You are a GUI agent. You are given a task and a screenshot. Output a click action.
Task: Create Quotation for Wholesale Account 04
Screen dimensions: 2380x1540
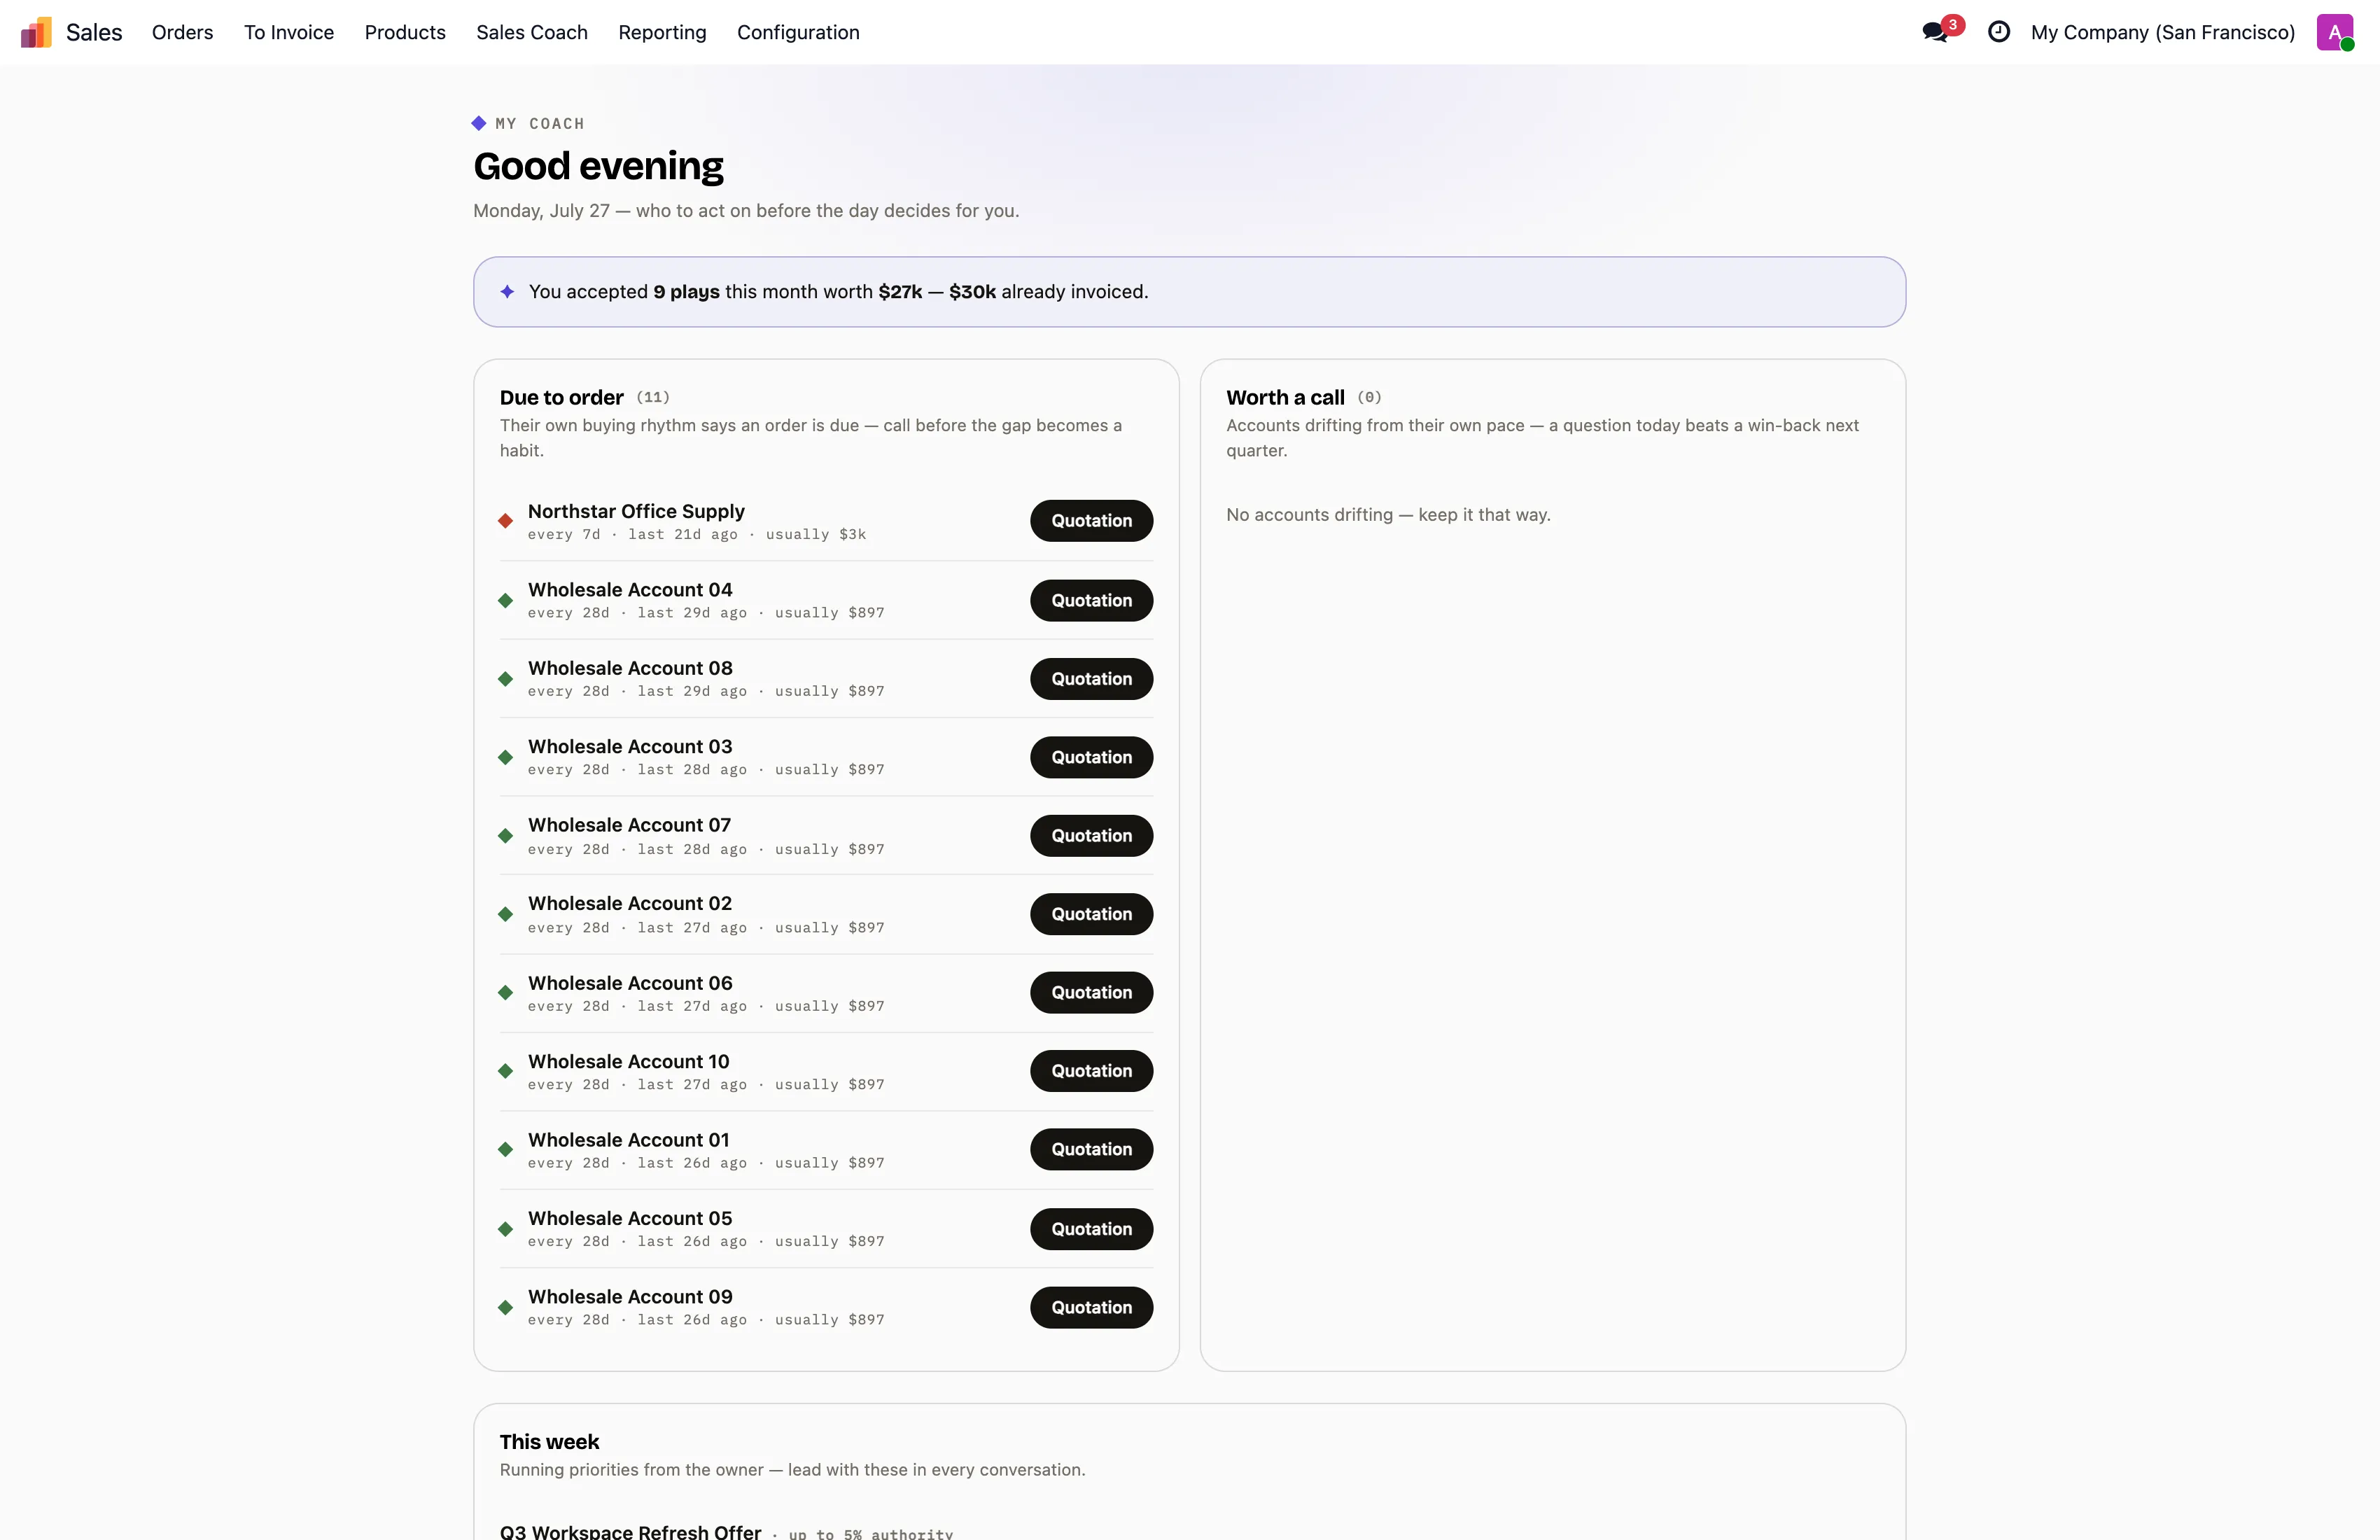pyautogui.click(x=1092, y=601)
